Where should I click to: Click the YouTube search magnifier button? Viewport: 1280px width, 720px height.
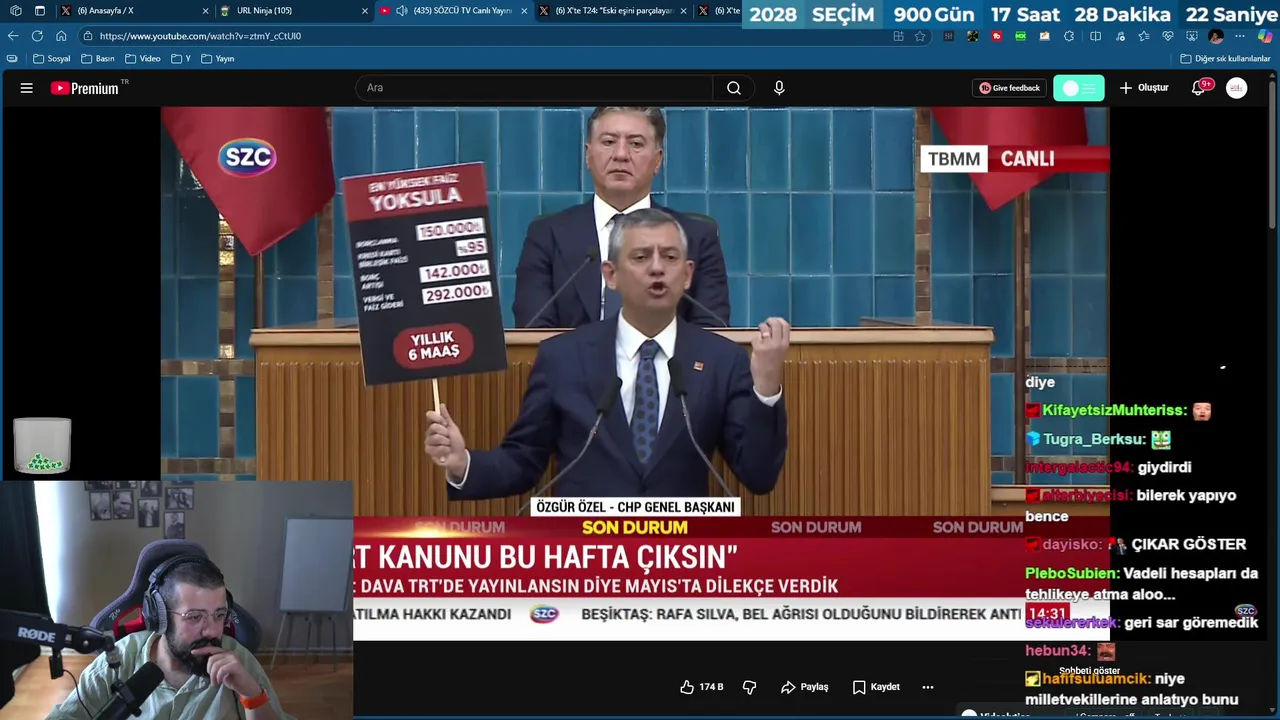[x=734, y=88]
